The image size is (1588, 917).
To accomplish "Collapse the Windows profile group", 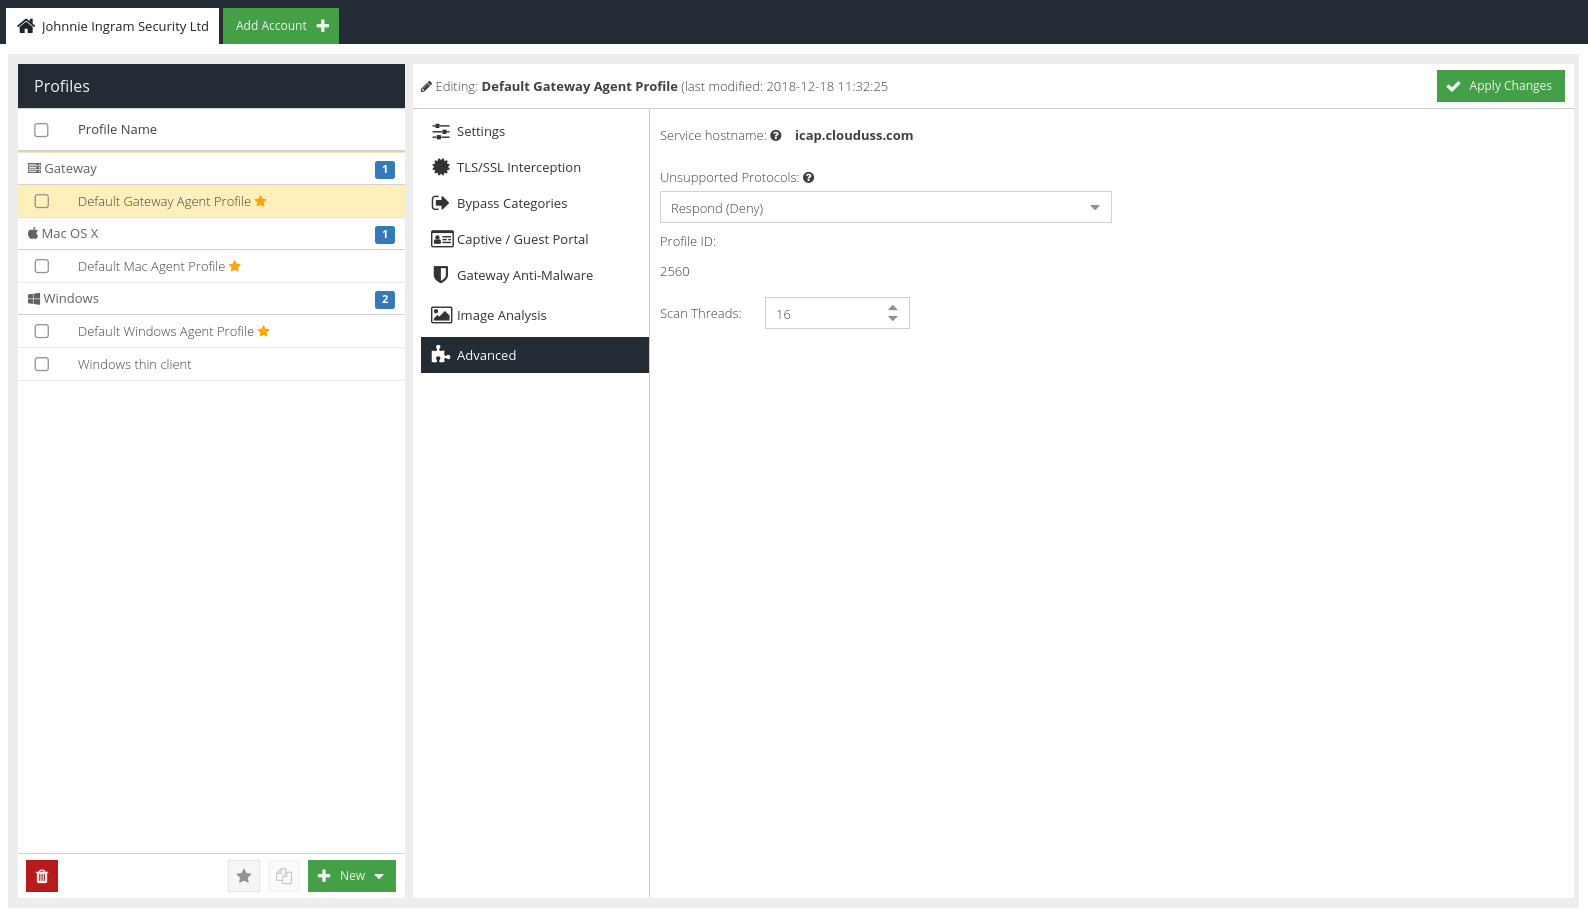I will (x=211, y=299).
